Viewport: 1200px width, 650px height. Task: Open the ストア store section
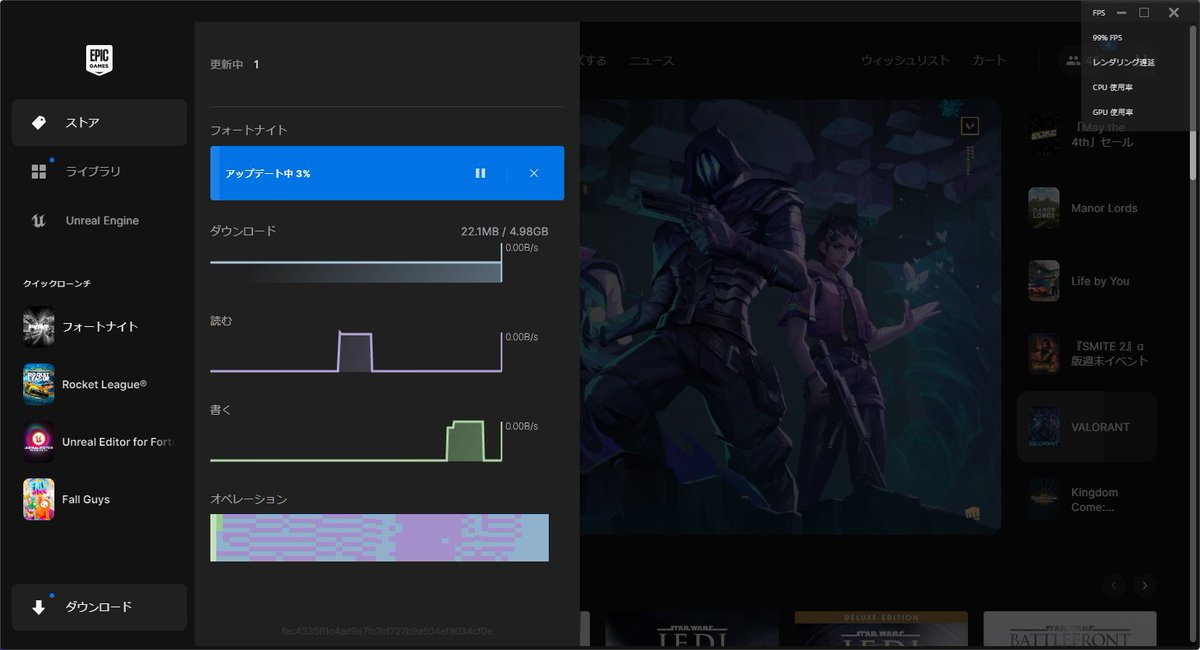[x=99, y=123]
